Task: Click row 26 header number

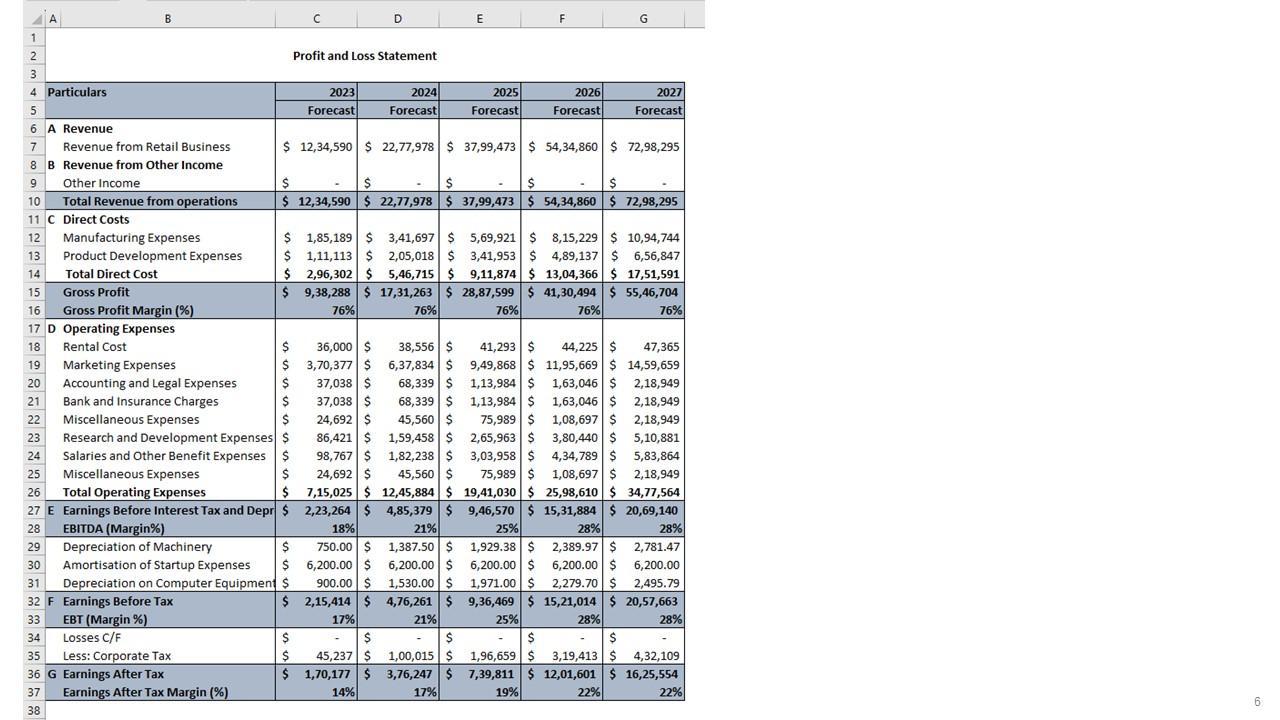Action: click(x=34, y=492)
